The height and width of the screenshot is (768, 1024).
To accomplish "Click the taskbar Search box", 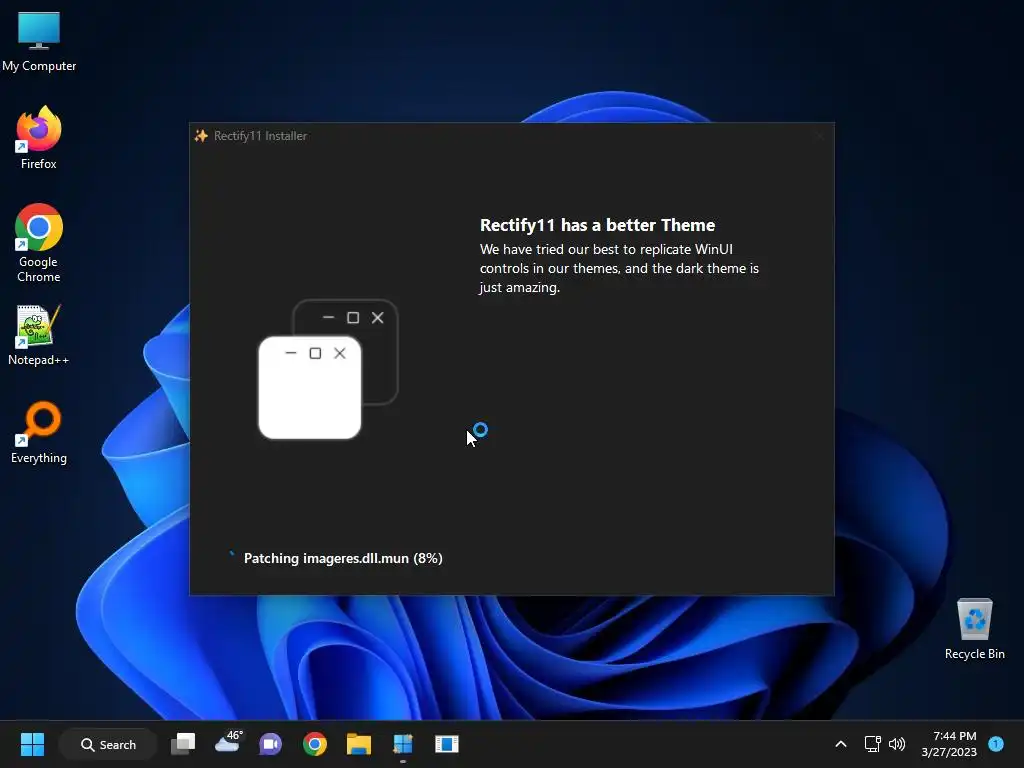I will tap(108, 744).
